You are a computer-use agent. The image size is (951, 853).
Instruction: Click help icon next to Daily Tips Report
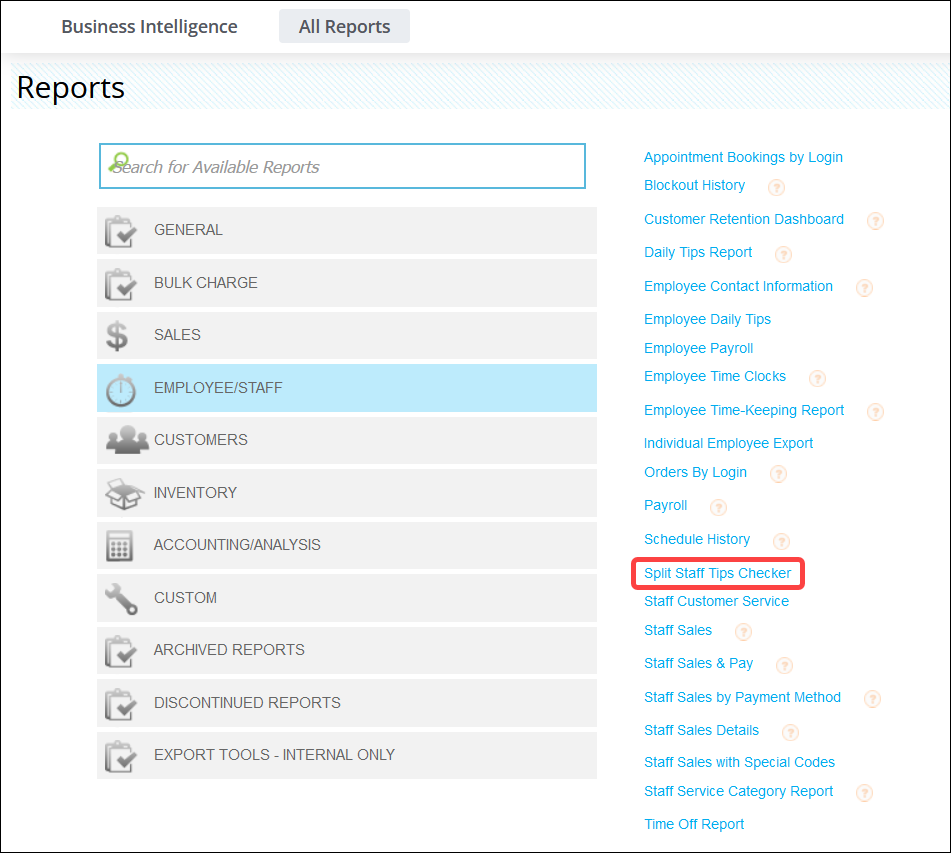[x=783, y=254]
